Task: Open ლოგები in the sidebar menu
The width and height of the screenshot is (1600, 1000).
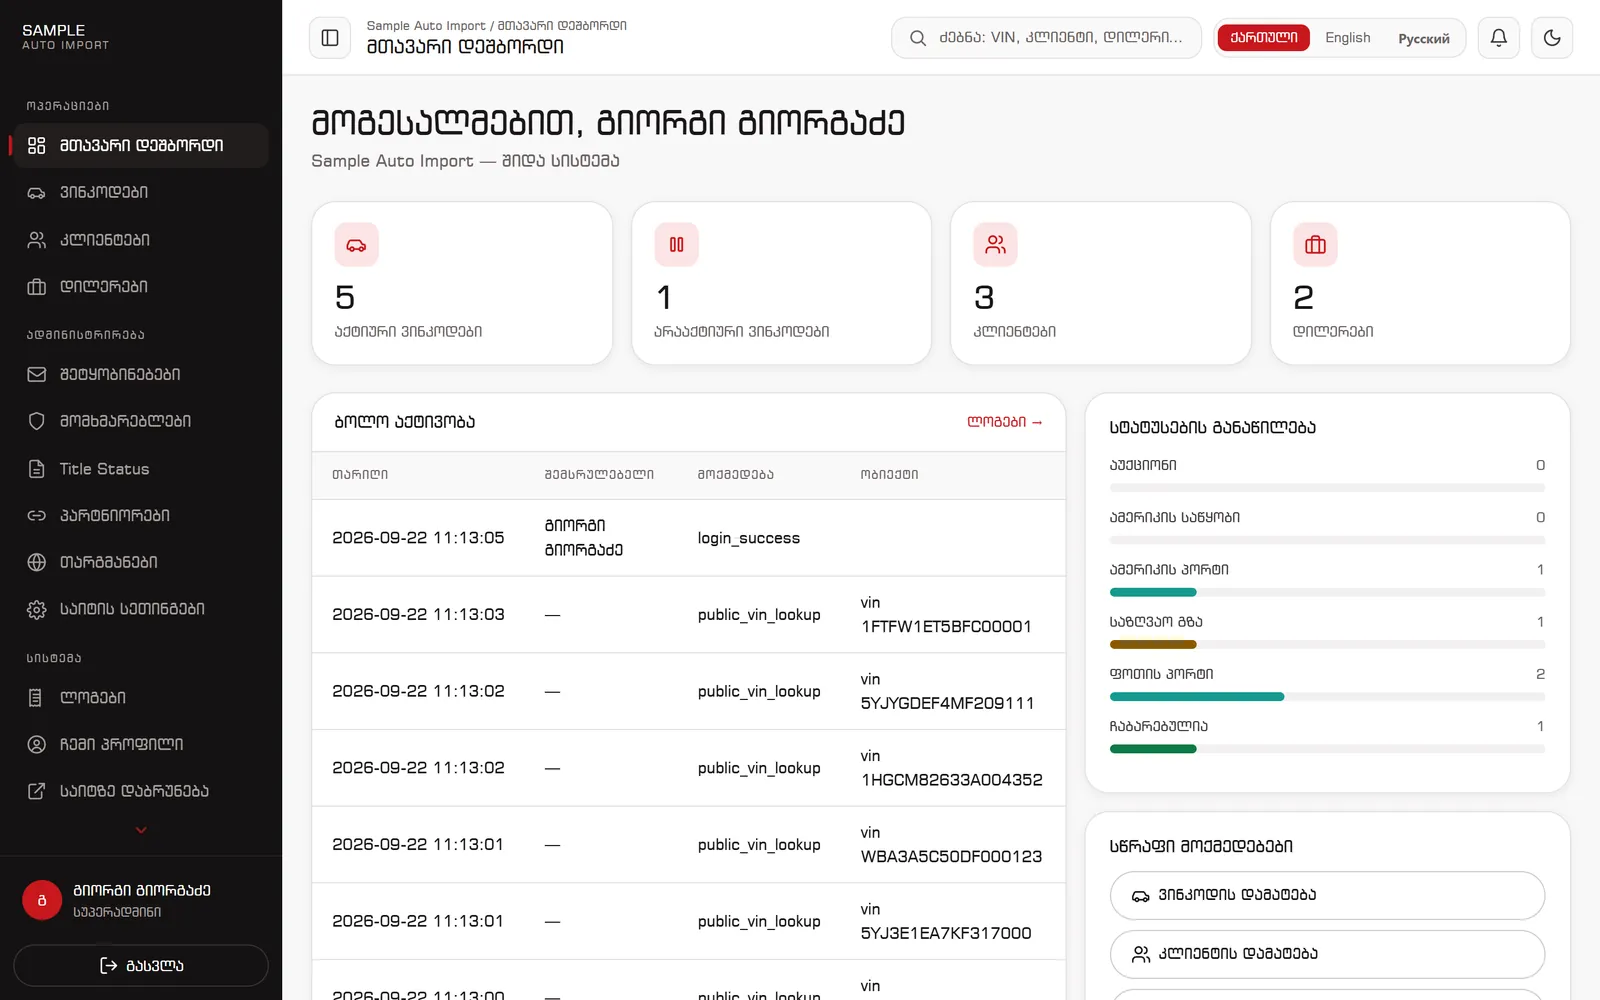Action: pyautogui.click(x=141, y=697)
